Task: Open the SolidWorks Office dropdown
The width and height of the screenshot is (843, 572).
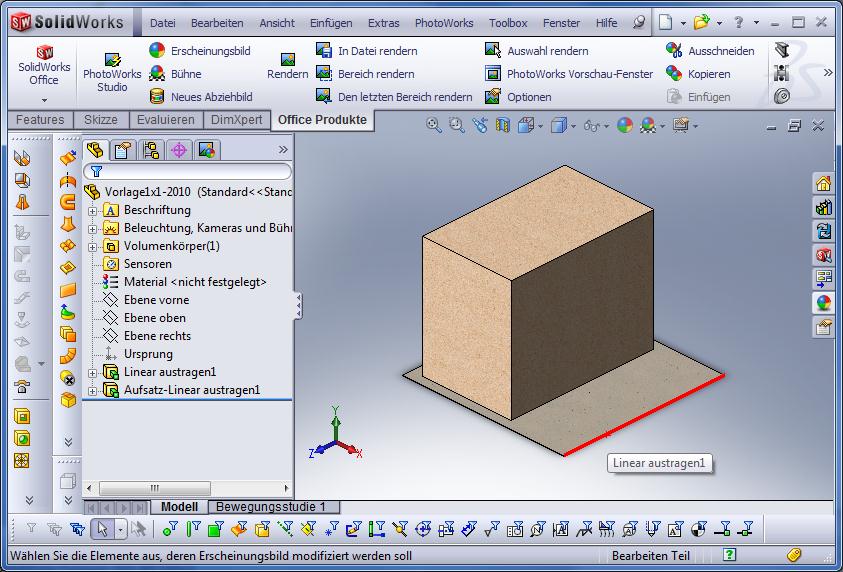Action: [x=44, y=100]
